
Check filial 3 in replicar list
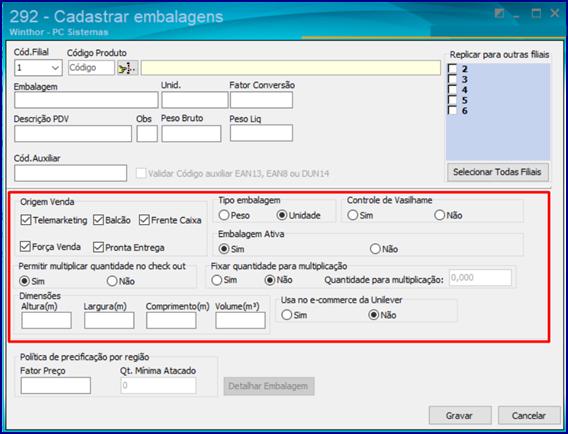coord(452,79)
